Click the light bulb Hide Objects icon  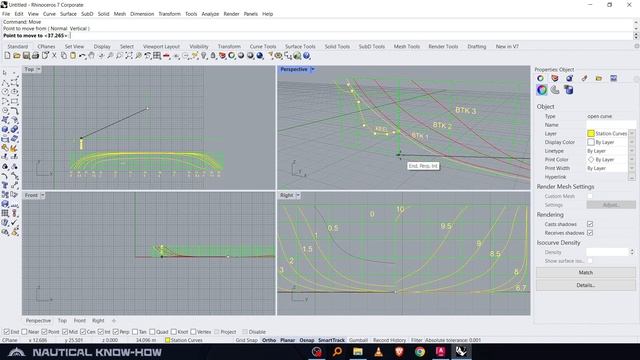click(x=204, y=56)
